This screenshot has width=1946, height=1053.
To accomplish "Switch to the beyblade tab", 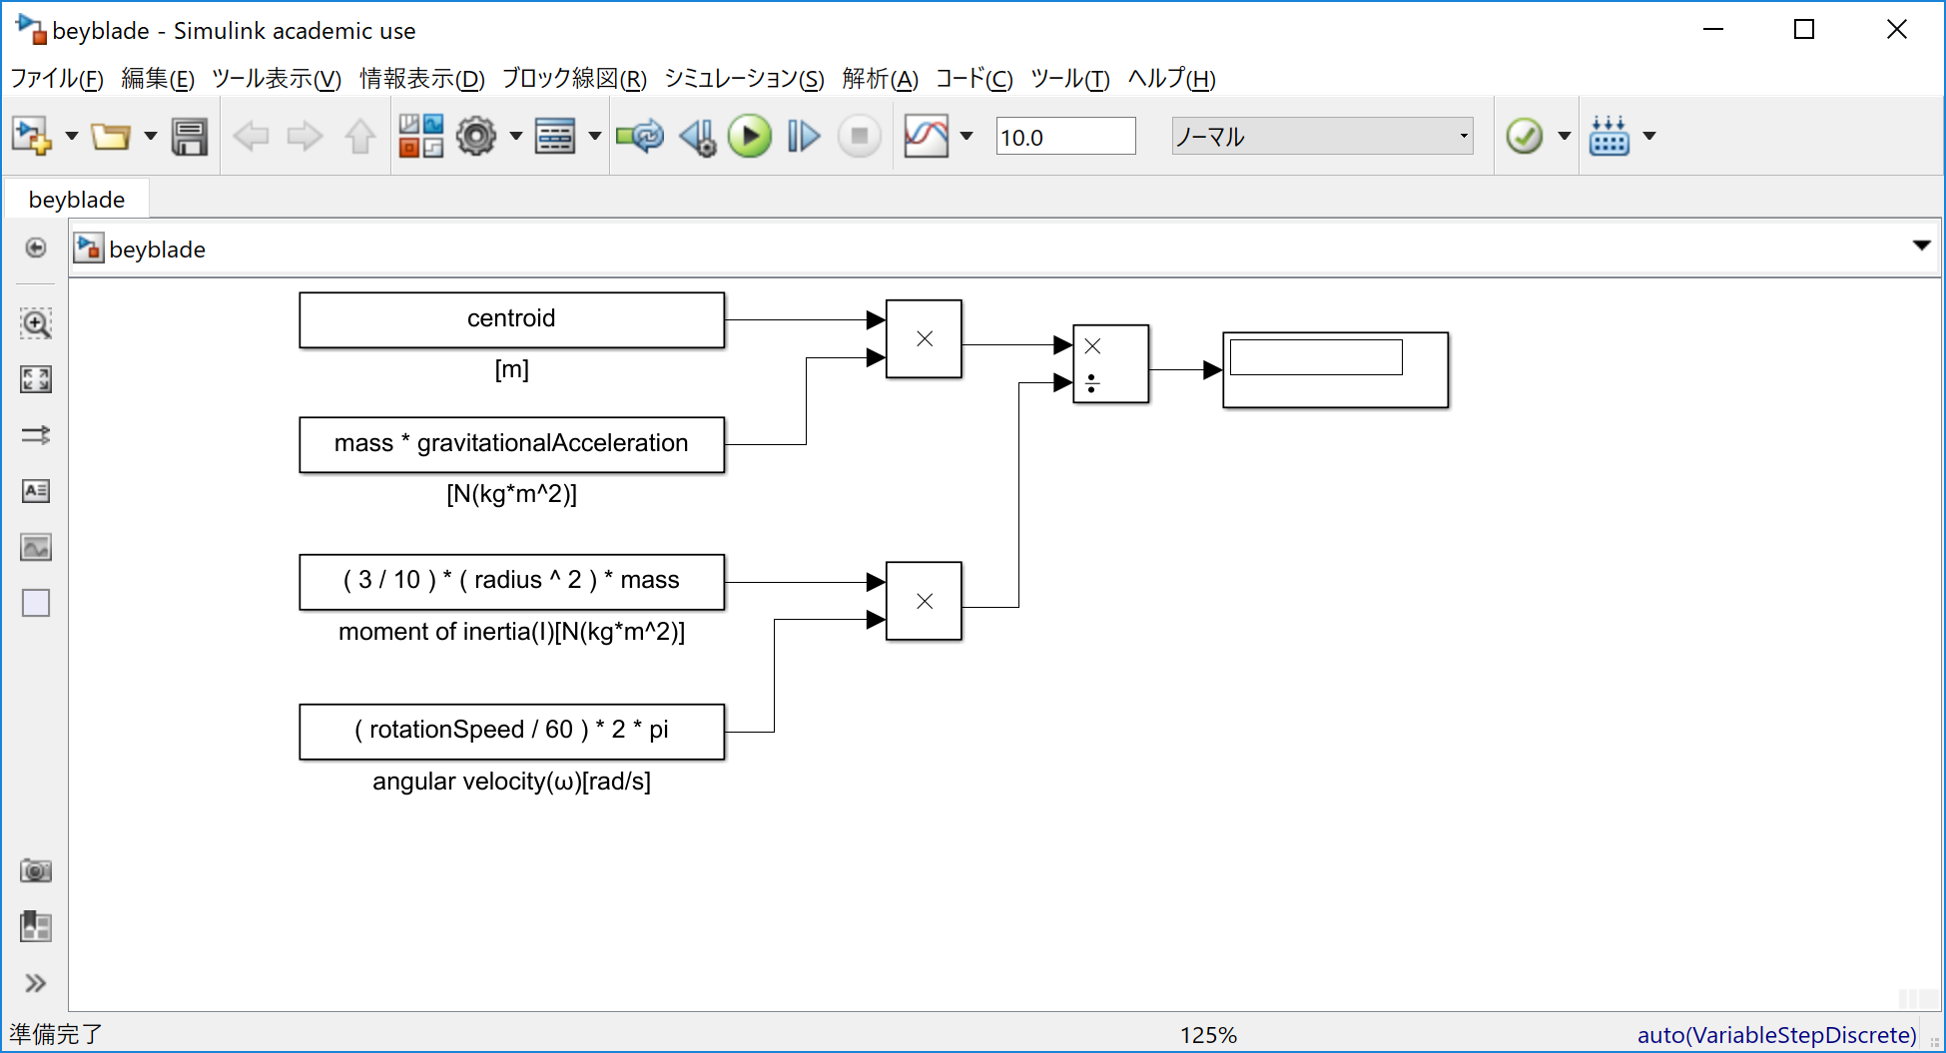I will (76, 198).
